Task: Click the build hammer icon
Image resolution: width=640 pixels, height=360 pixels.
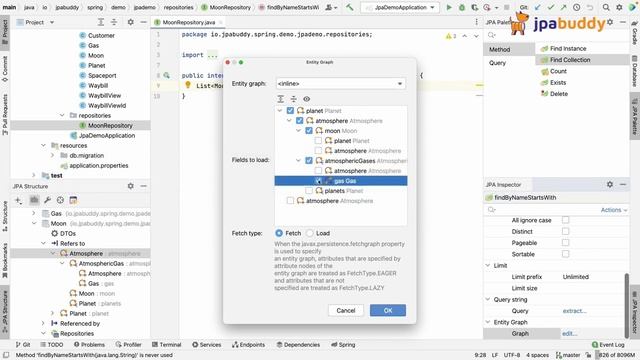Action: (x=350, y=7)
